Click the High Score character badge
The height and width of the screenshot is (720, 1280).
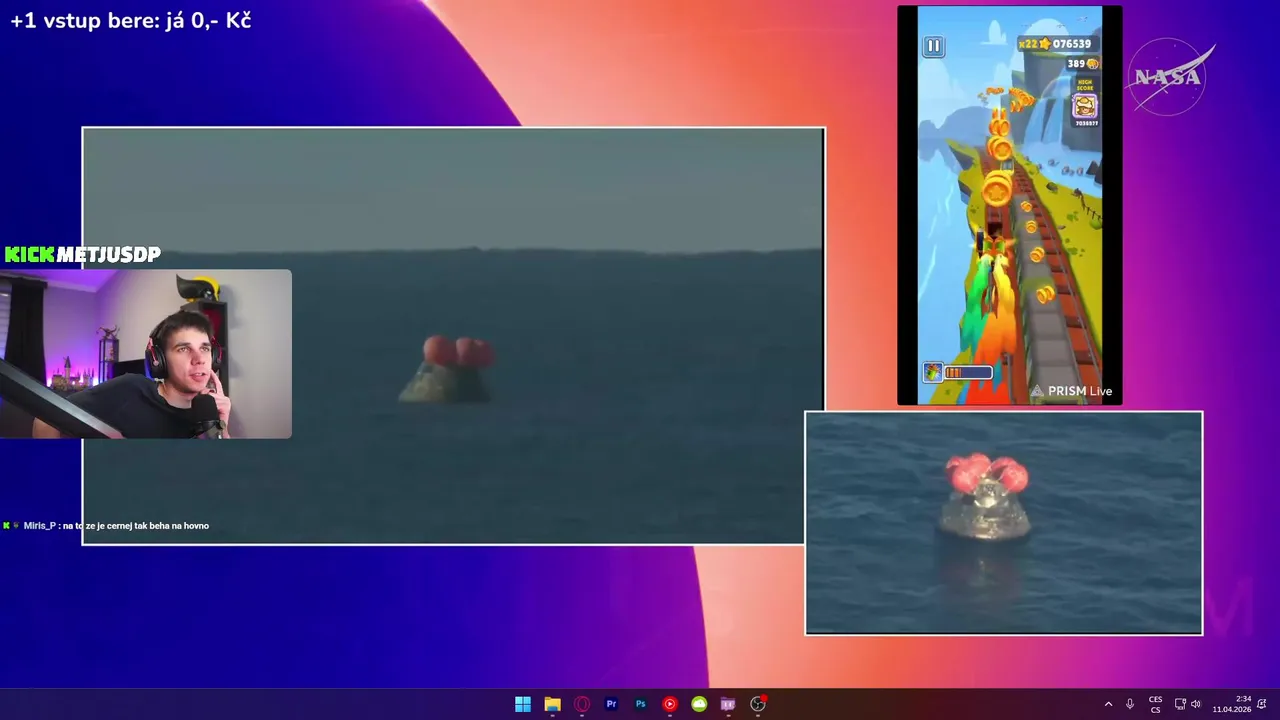pos(1085,104)
